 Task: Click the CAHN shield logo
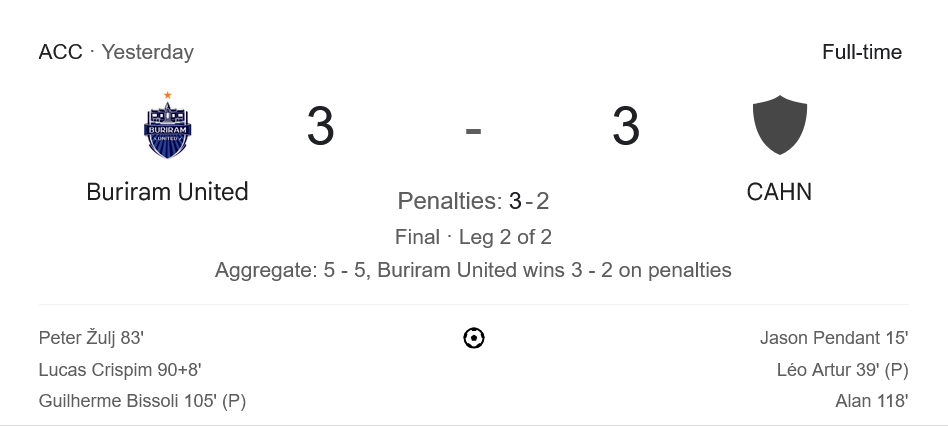pyautogui.click(x=779, y=126)
